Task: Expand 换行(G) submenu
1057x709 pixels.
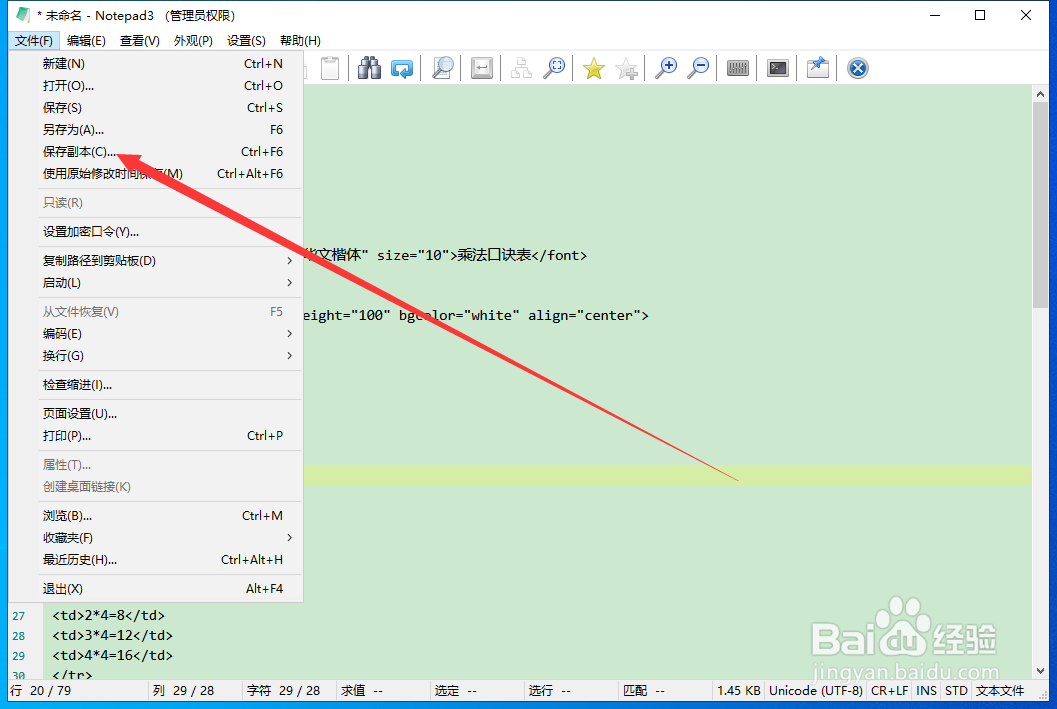Action: pyautogui.click(x=156, y=356)
